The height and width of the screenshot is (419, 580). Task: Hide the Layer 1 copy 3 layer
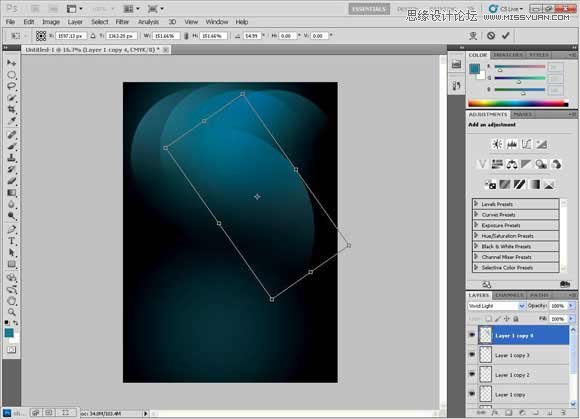coord(472,355)
